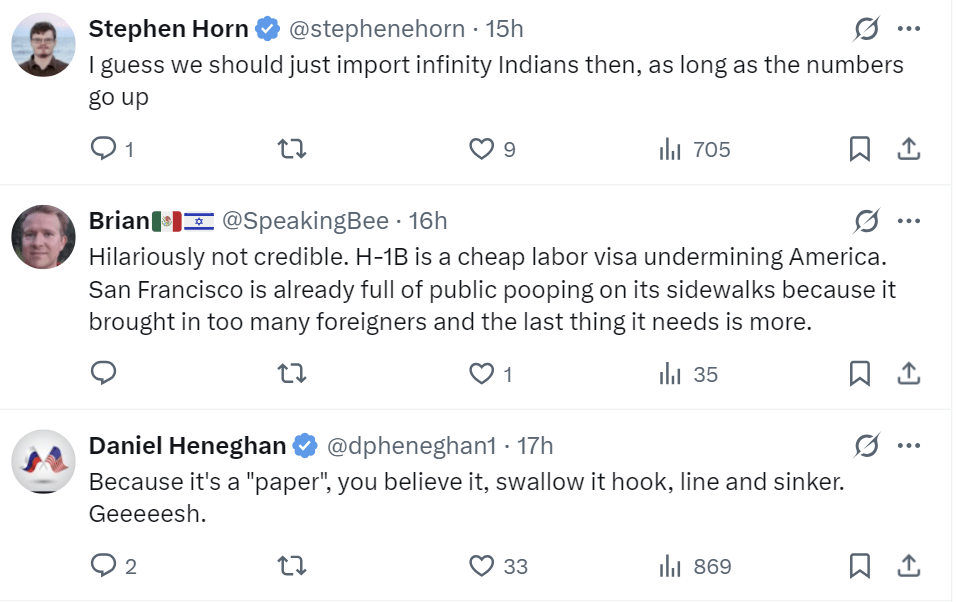The height and width of the screenshot is (602, 956).
Task: Like Brian's tweet
Action: 482,374
